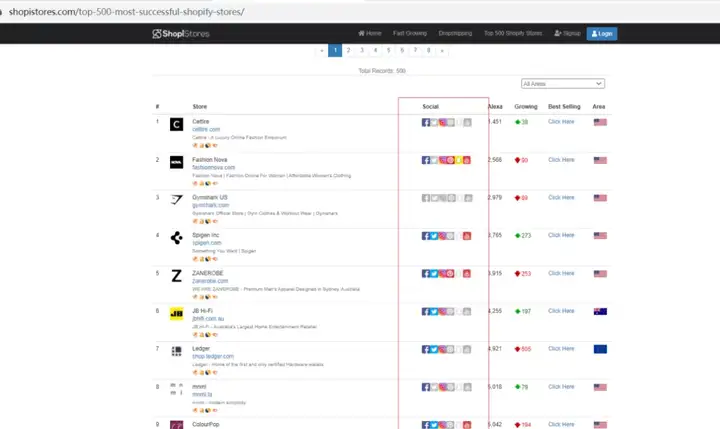This screenshot has width=720, height=429.
Task: Click the Growing column header
Action: [x=526, y=107]
